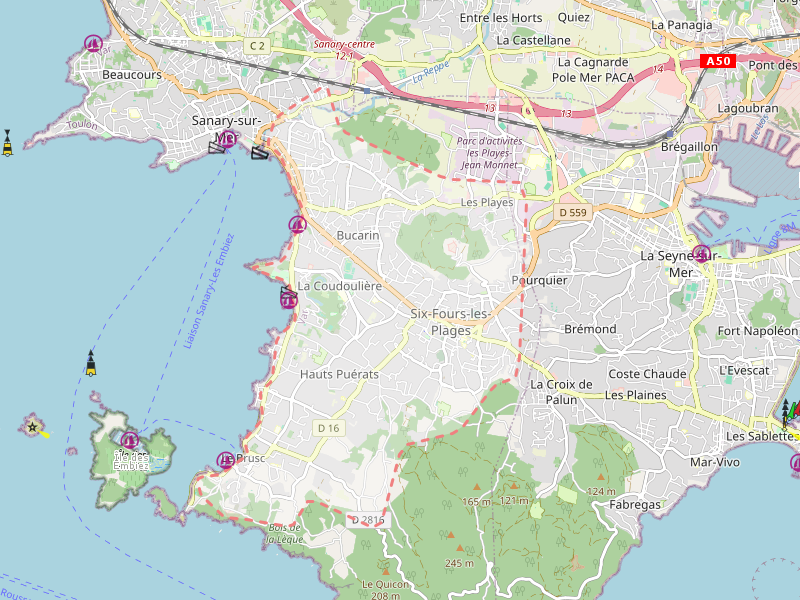
Task: Click the star light marker on the small islet
Action: pos(33,427)
